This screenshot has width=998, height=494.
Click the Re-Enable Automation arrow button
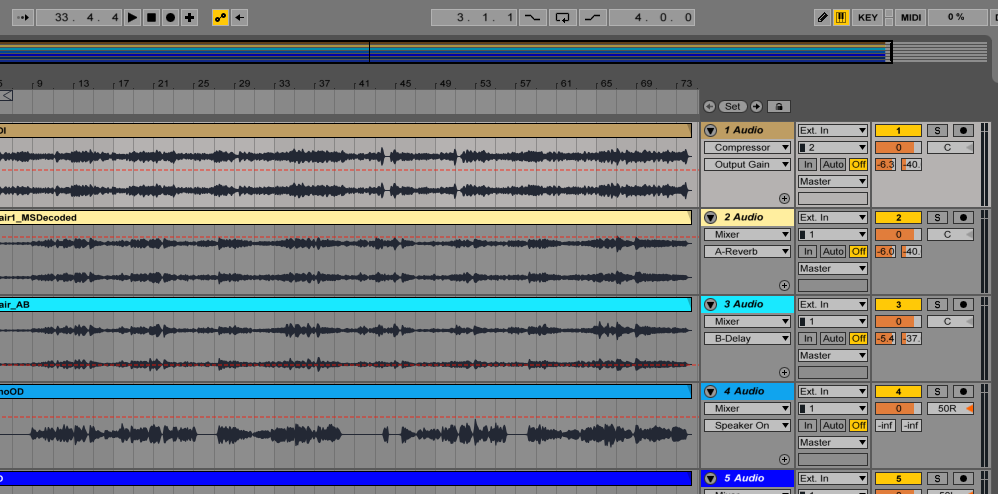point(239,18)
